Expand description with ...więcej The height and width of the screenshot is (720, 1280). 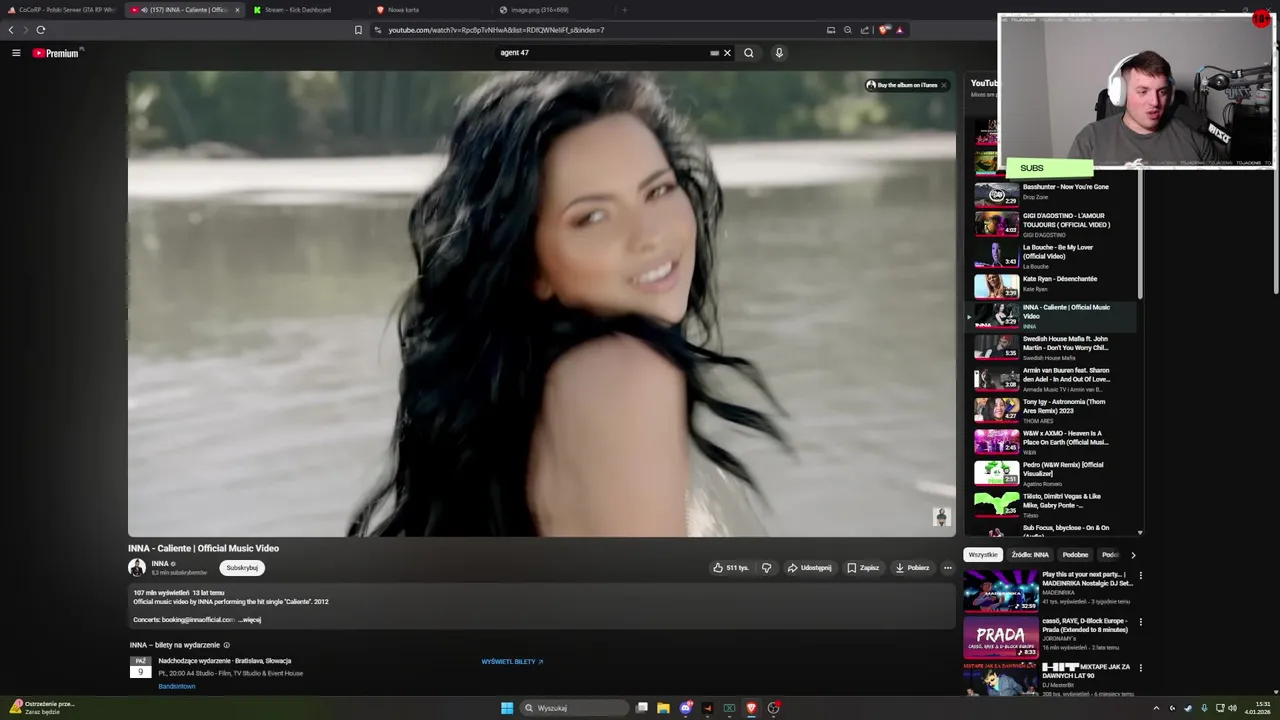point(249,620)
